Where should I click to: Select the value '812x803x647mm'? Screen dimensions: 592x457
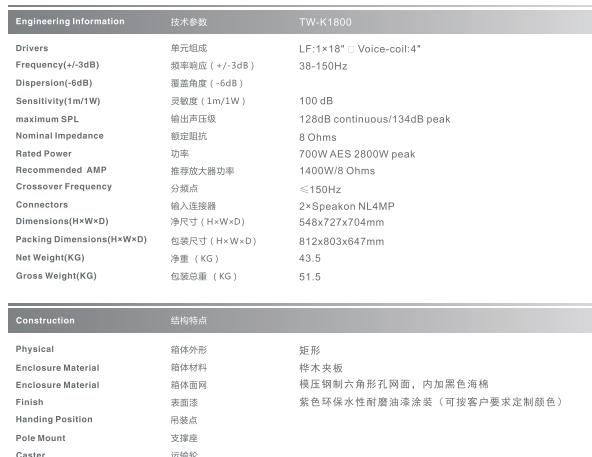(341, 242)
